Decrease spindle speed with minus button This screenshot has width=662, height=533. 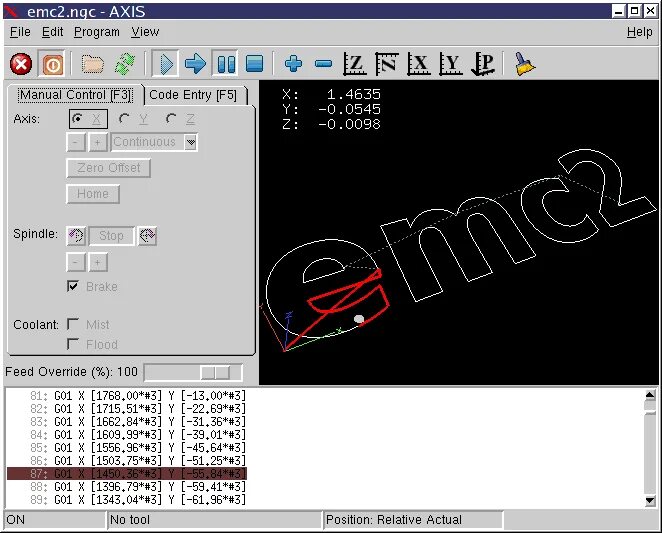(x=76, y=262)
